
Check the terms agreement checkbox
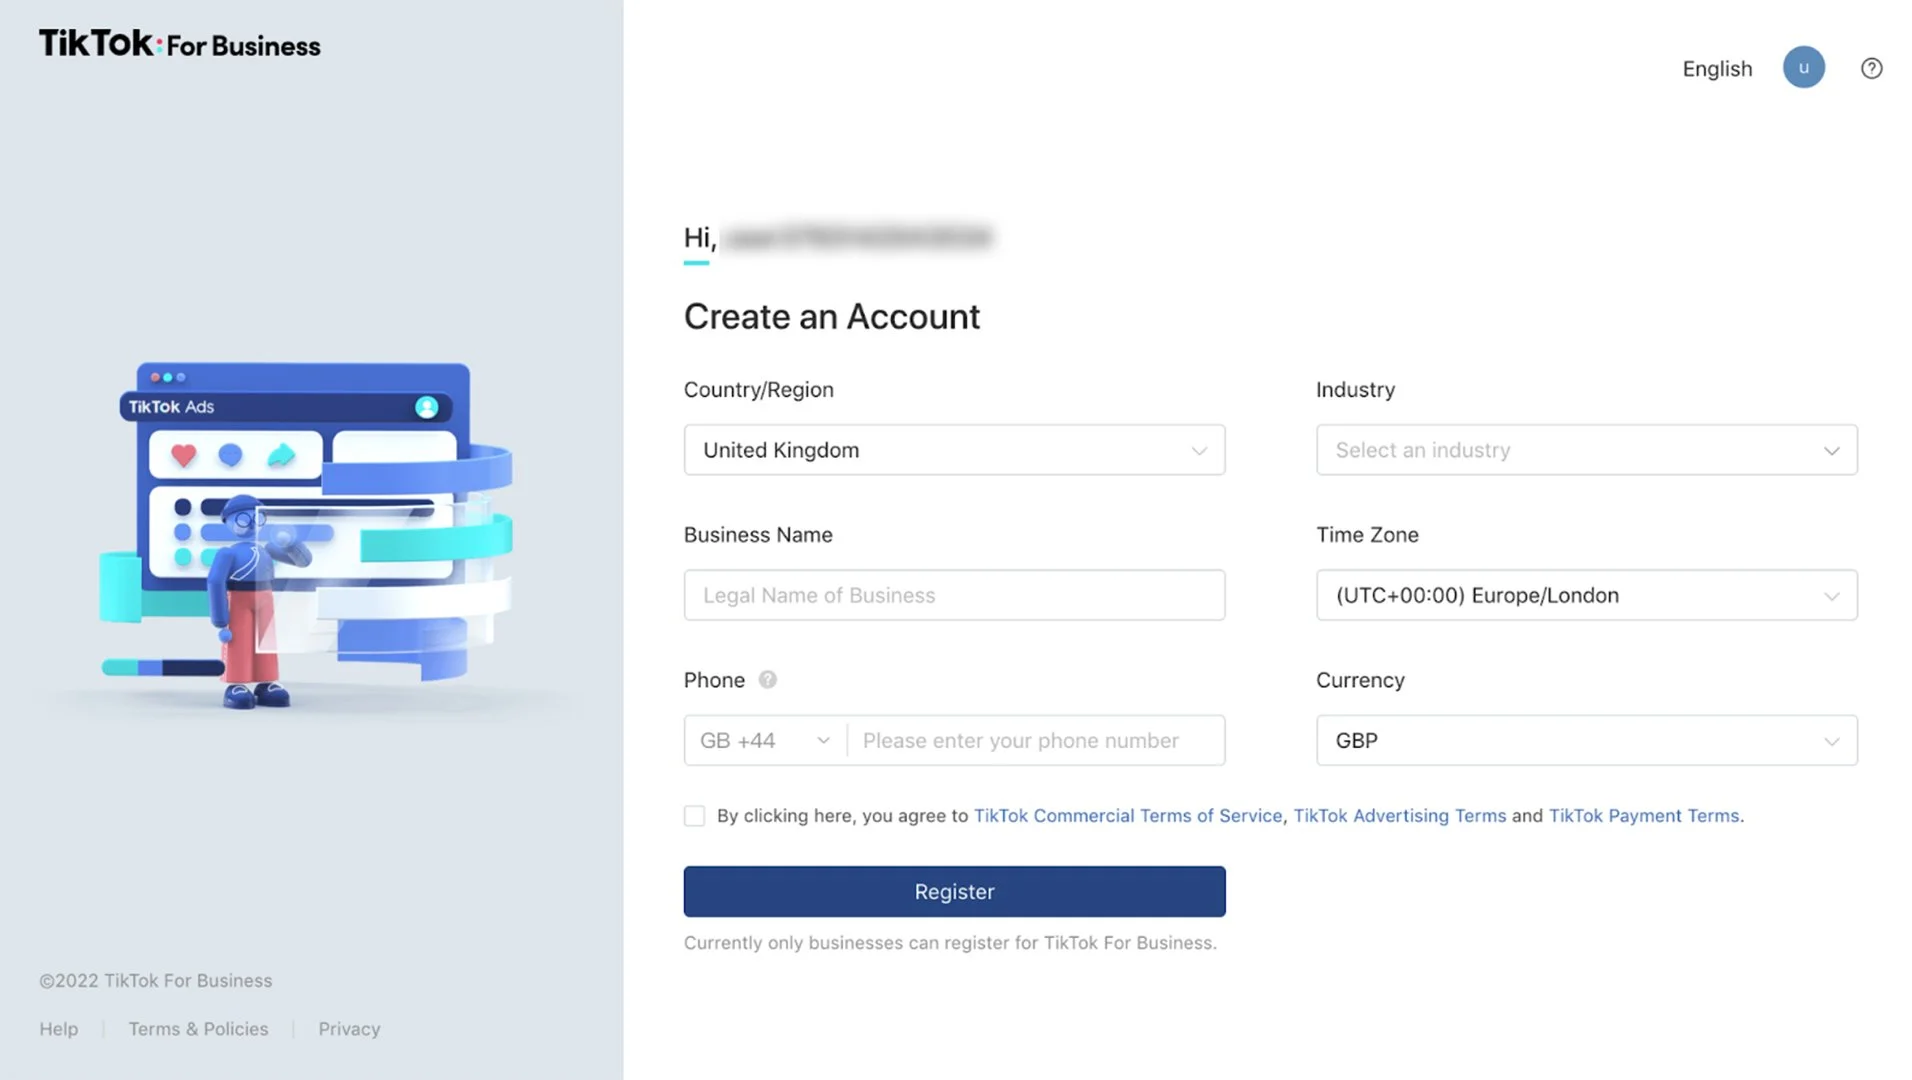pos(694,816)
